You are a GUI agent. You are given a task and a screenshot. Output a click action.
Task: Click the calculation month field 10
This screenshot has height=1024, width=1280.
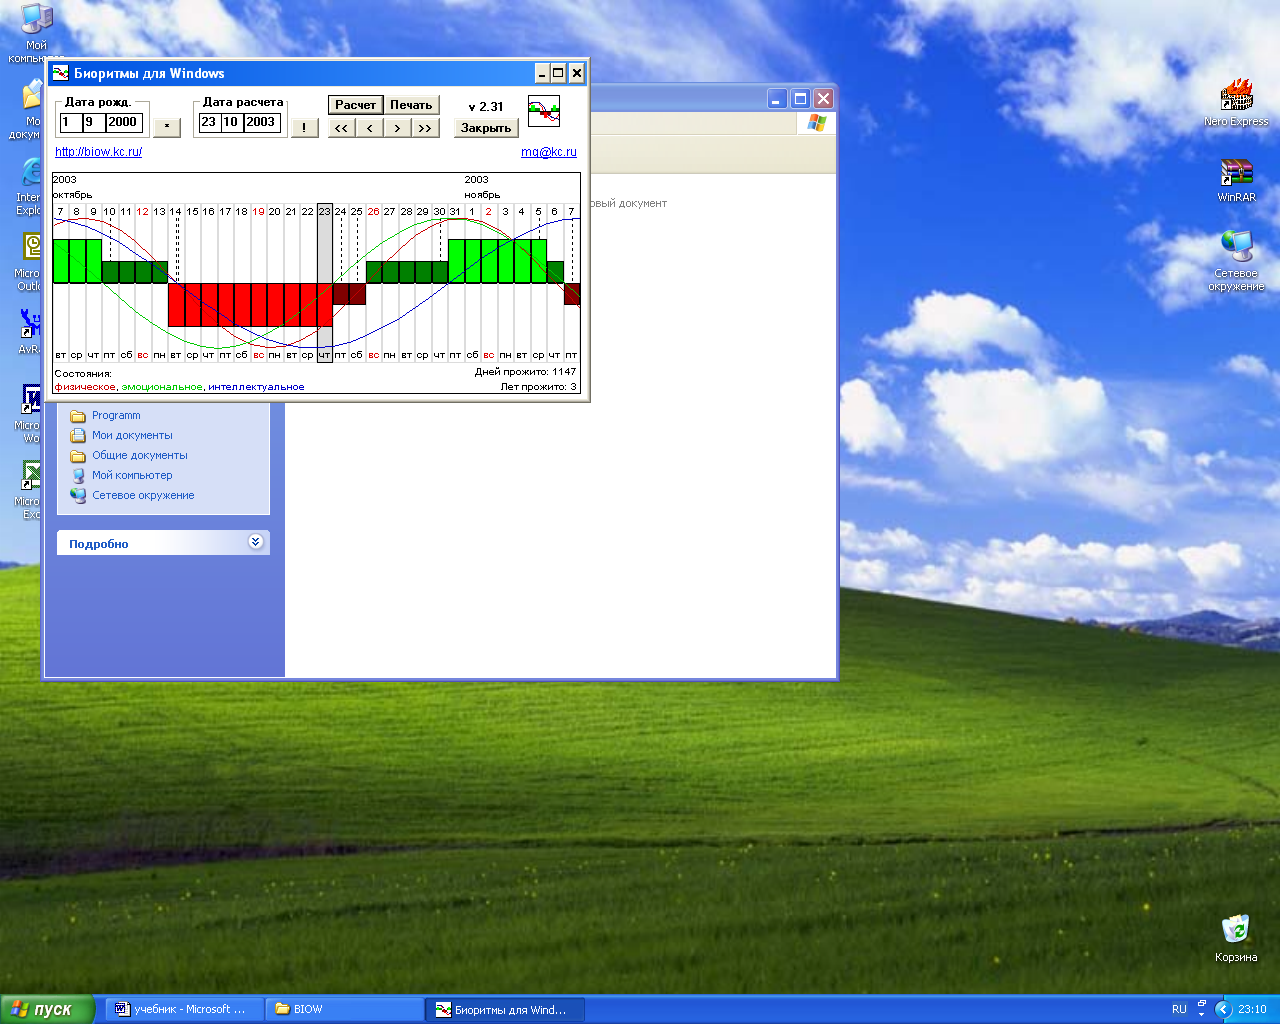click(x=231, y=122)
